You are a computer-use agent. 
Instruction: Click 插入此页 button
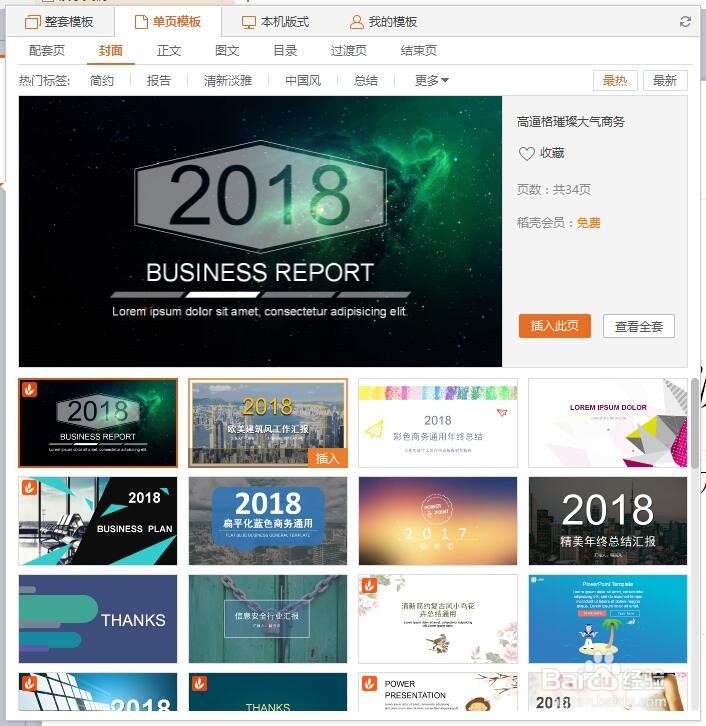[555, 326]
